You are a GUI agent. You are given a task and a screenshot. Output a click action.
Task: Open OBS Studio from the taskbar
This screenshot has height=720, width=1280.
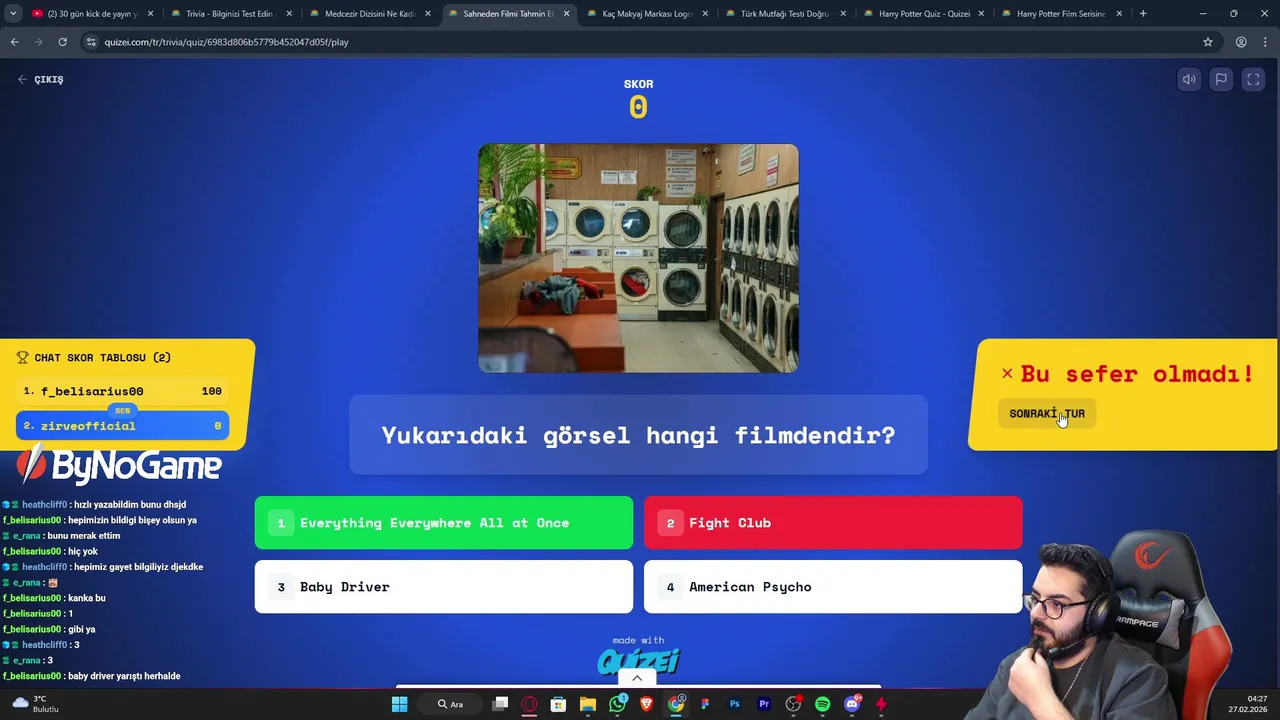[x=793, y=704]
